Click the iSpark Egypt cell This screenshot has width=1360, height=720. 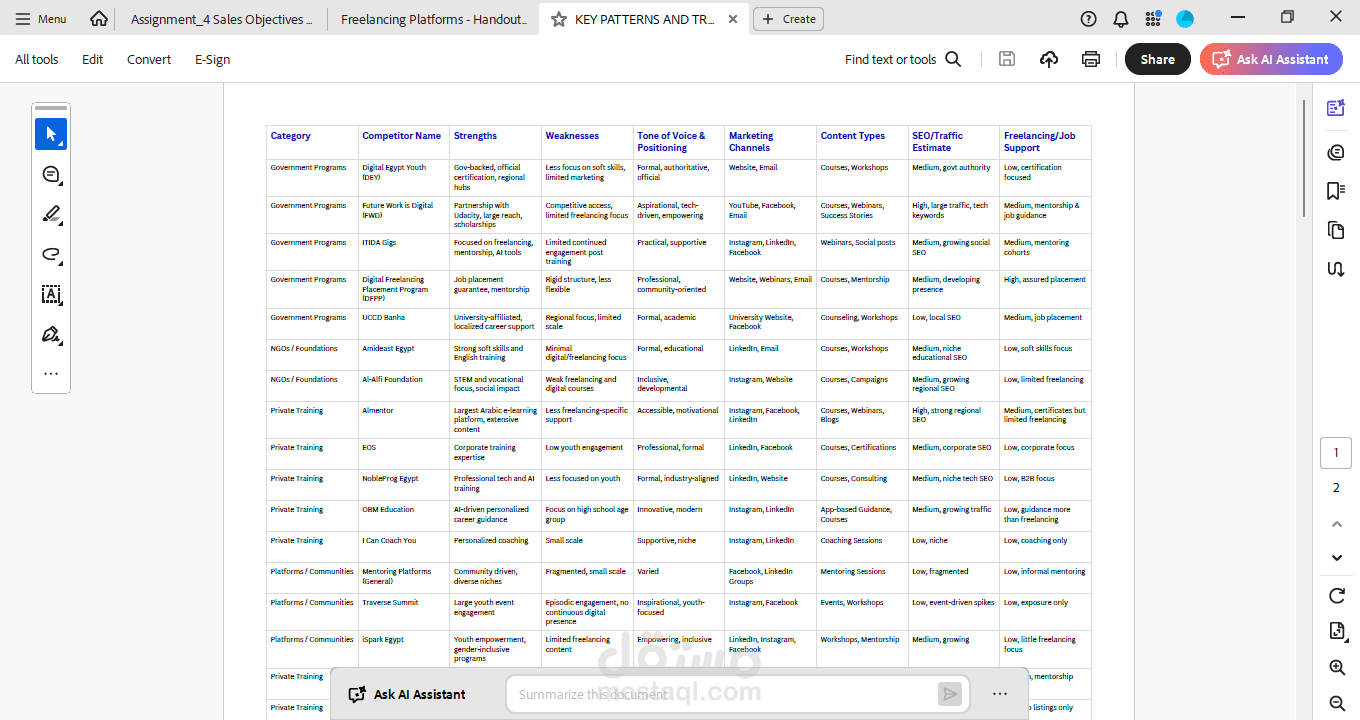pyautogui.click(x=383, y=640)
